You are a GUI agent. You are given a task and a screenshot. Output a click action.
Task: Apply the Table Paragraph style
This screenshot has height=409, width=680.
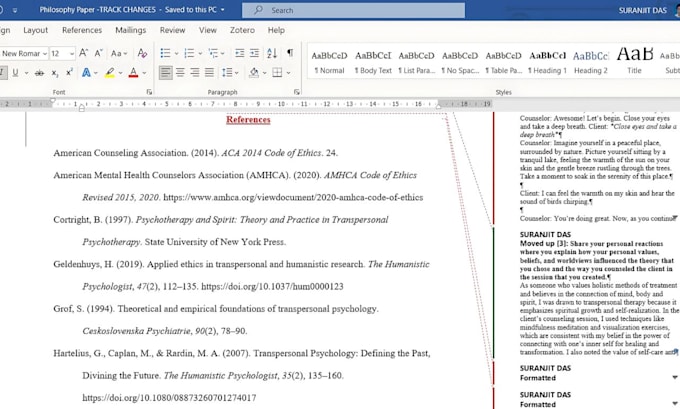coord(503,62)
